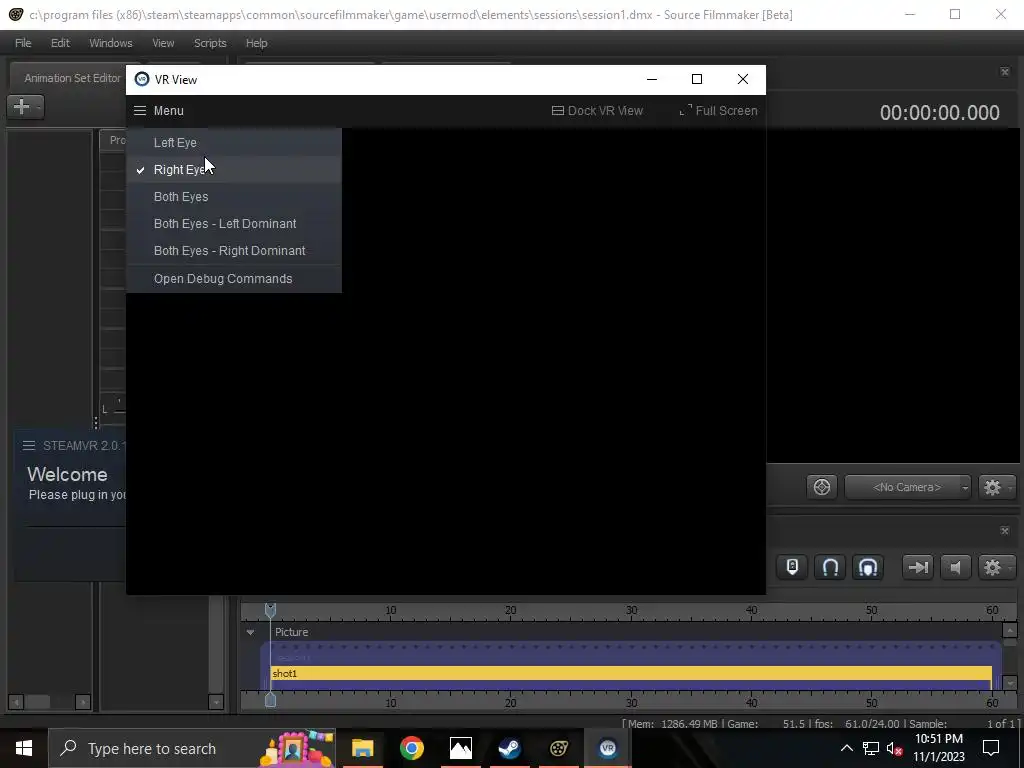Screen dimensions: 1024x768
Task: Open Steam from taskbar
Action: pos(509,748)
